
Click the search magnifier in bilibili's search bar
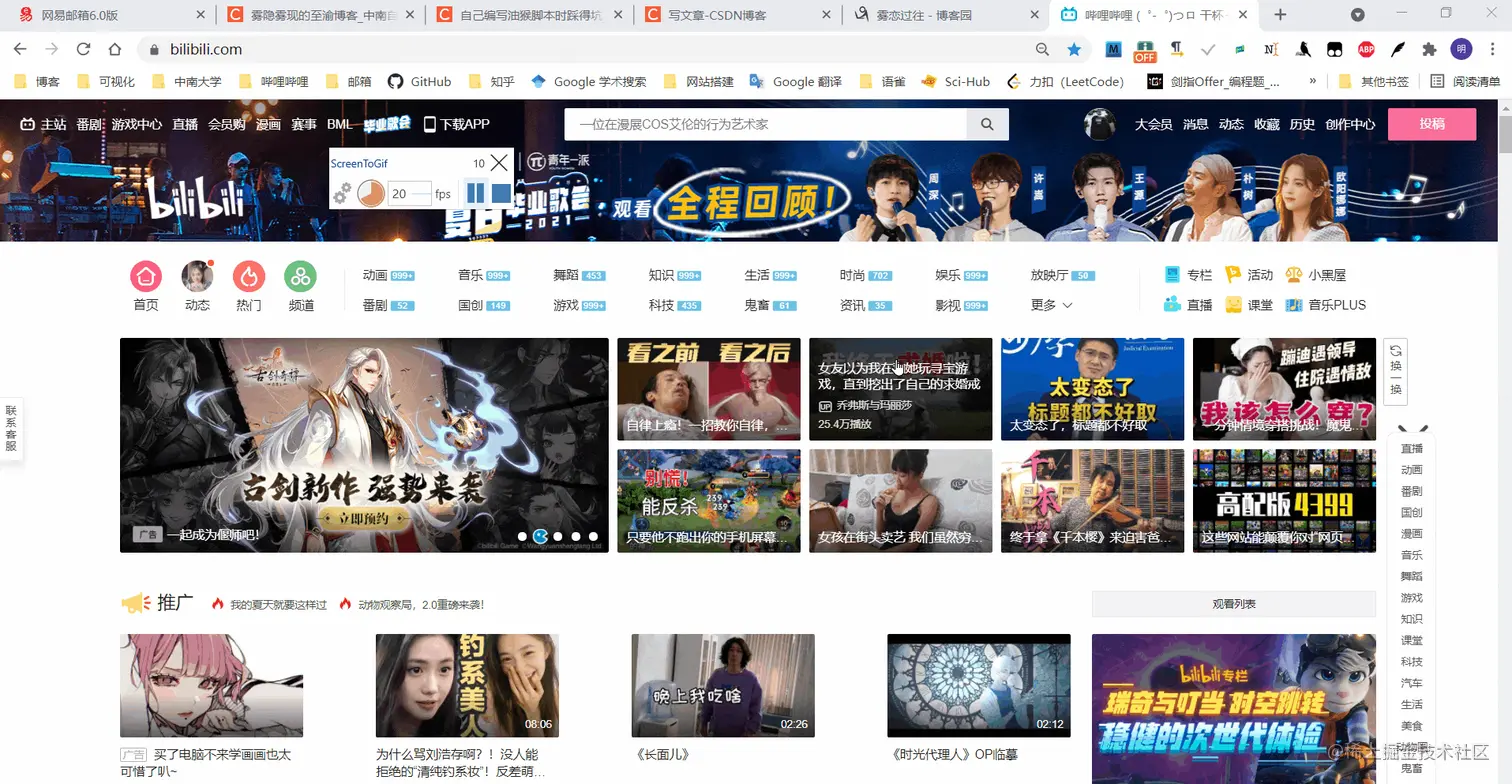click(987, 124)
